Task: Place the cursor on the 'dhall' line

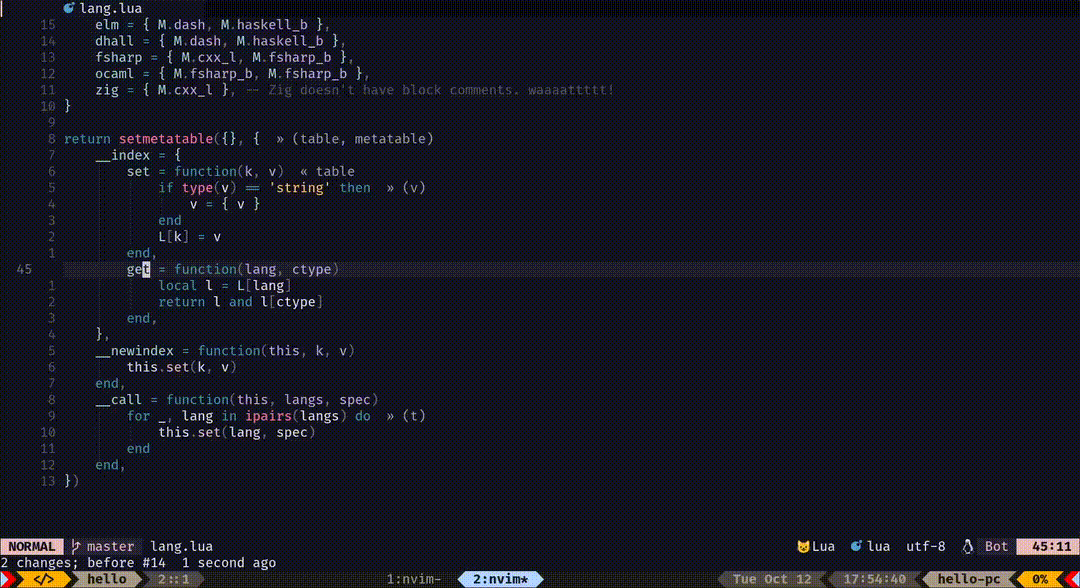Action: pyautogui.click(x=220, y=41)
